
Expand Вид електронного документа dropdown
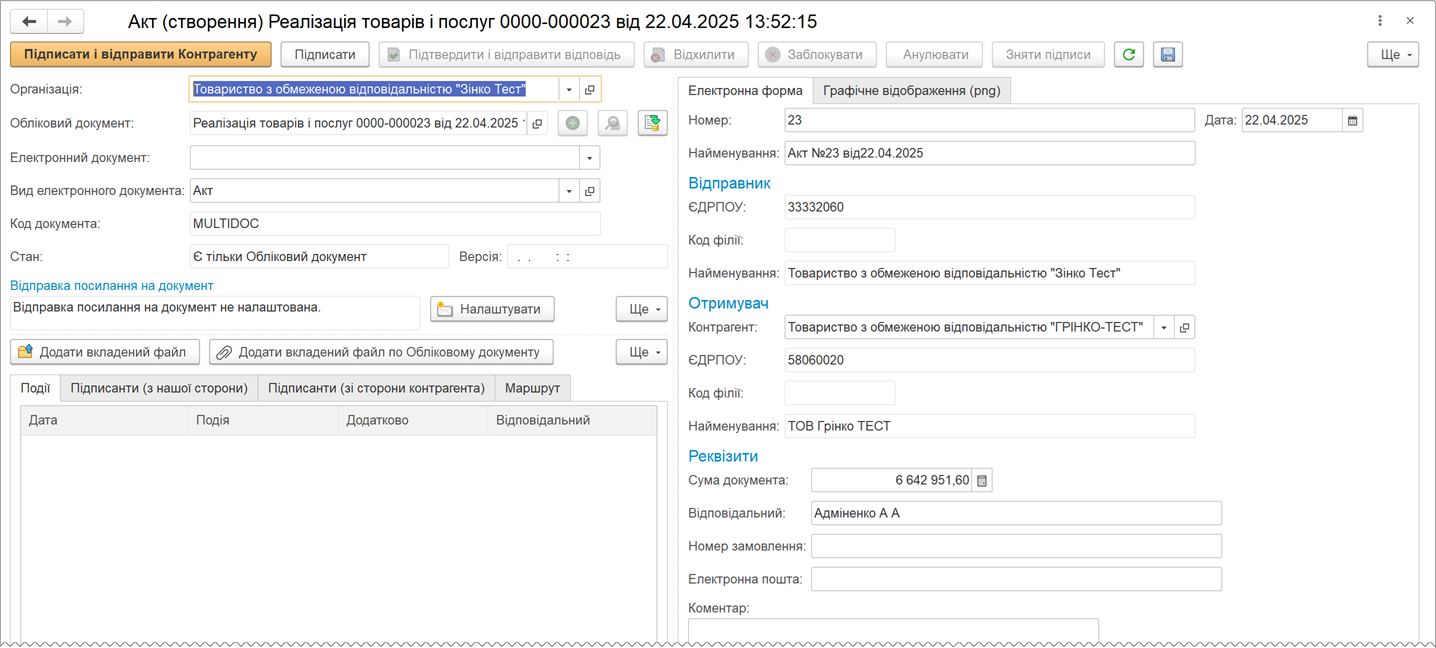pyautogui.click(x=569, y=191)
